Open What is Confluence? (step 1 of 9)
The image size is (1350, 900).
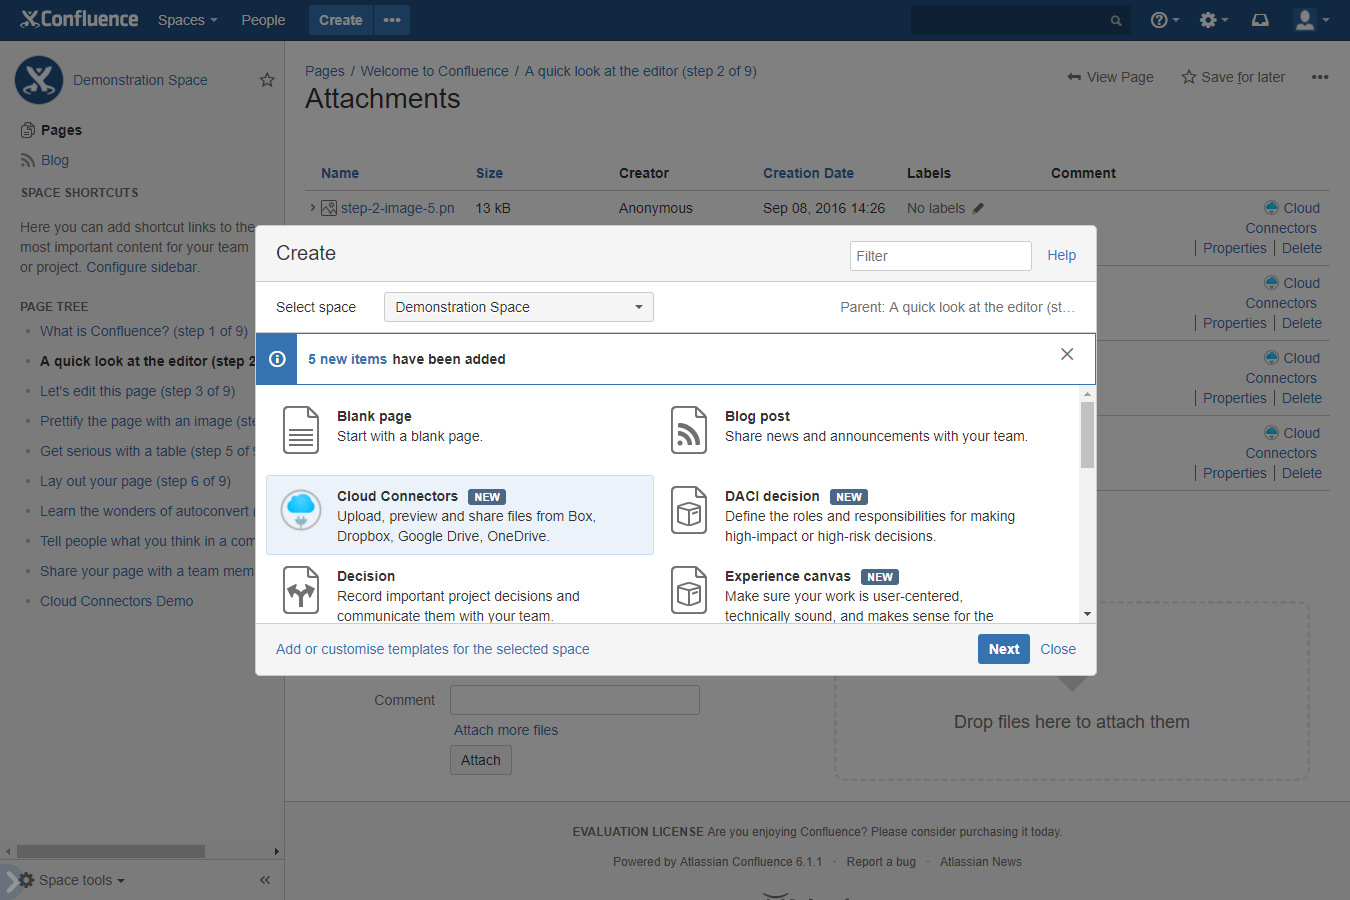(x=144, y=331)
